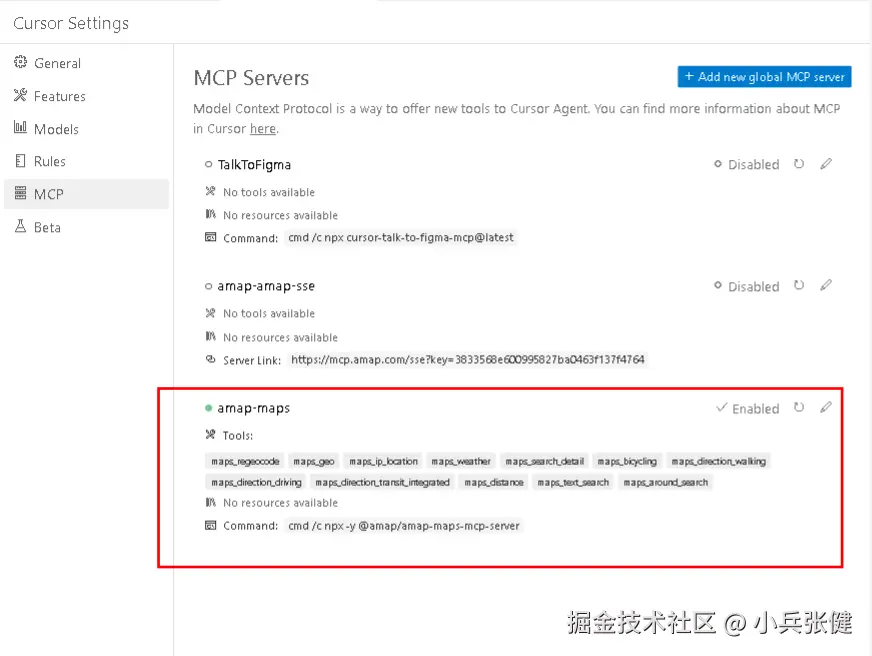
Task: Click the maps_direction_transit_integrated tool tag
Action: click(x=382, y=482)
